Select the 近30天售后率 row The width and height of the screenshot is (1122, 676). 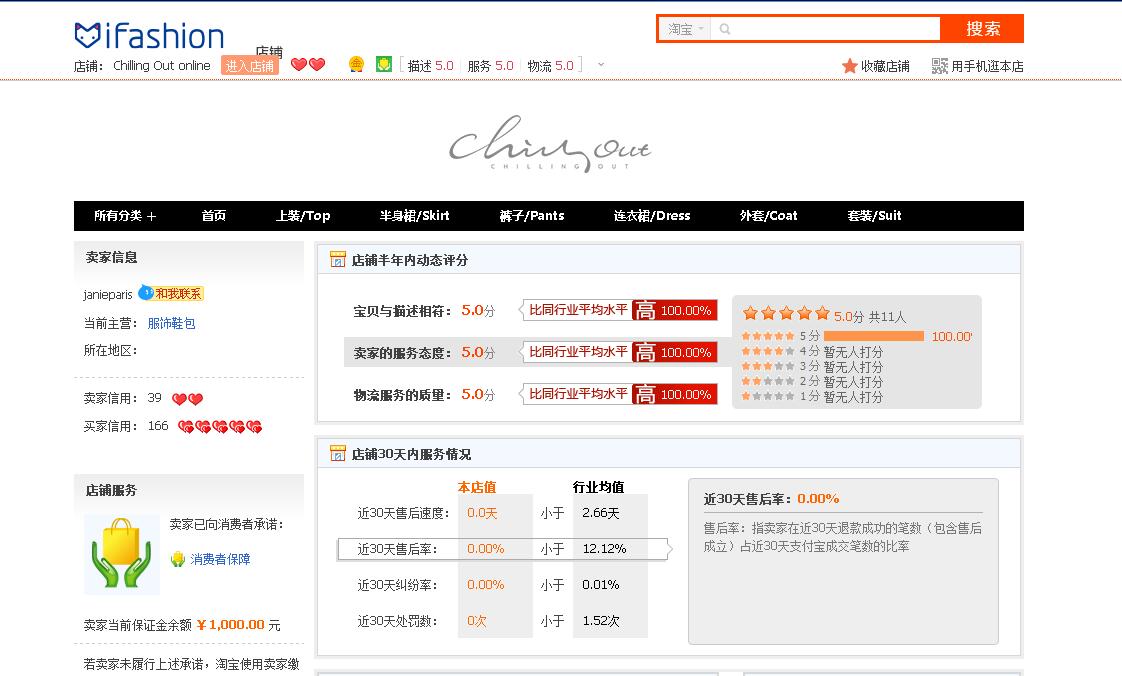click(503, 549)
